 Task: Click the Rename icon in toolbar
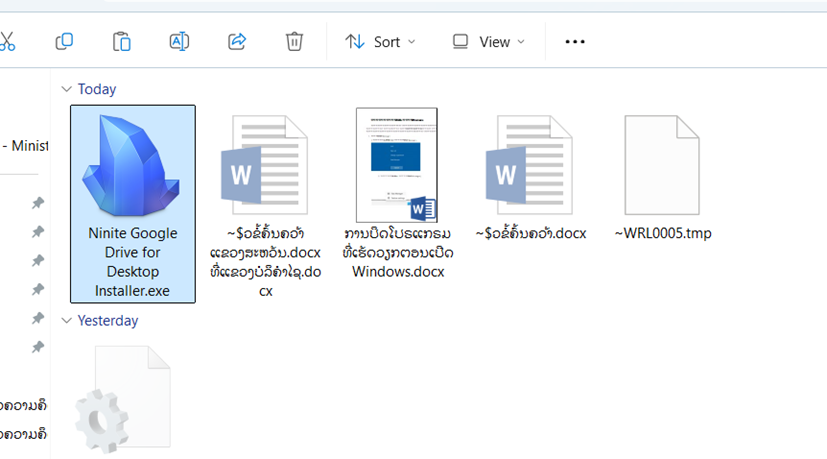tap(179, 41)
